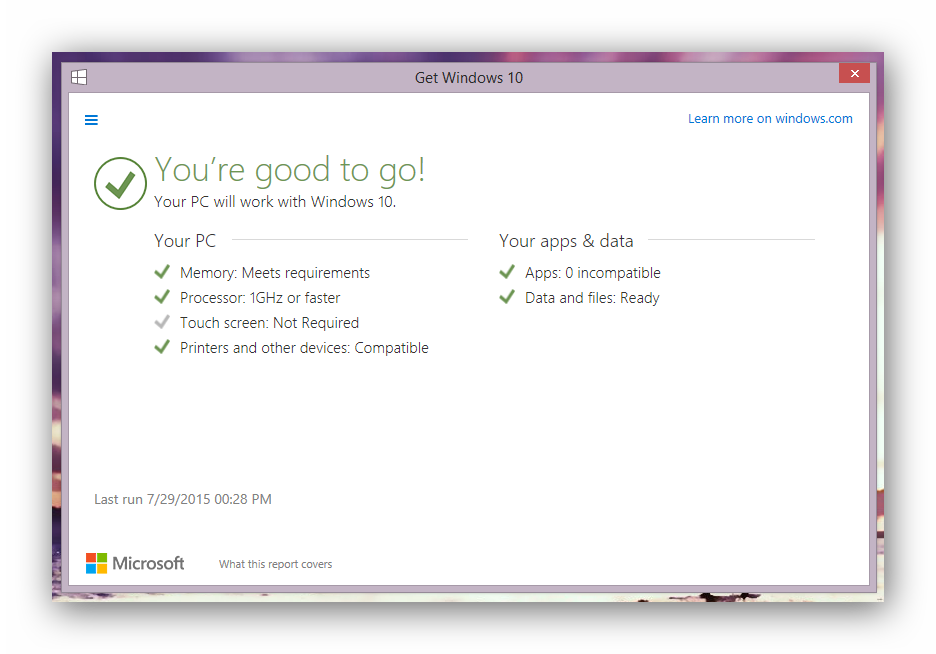Click checkmark beside Apps: 0 incompatible
Viewport: 936px width, 654px height.
pyautogui.click(x=507, y=272)
